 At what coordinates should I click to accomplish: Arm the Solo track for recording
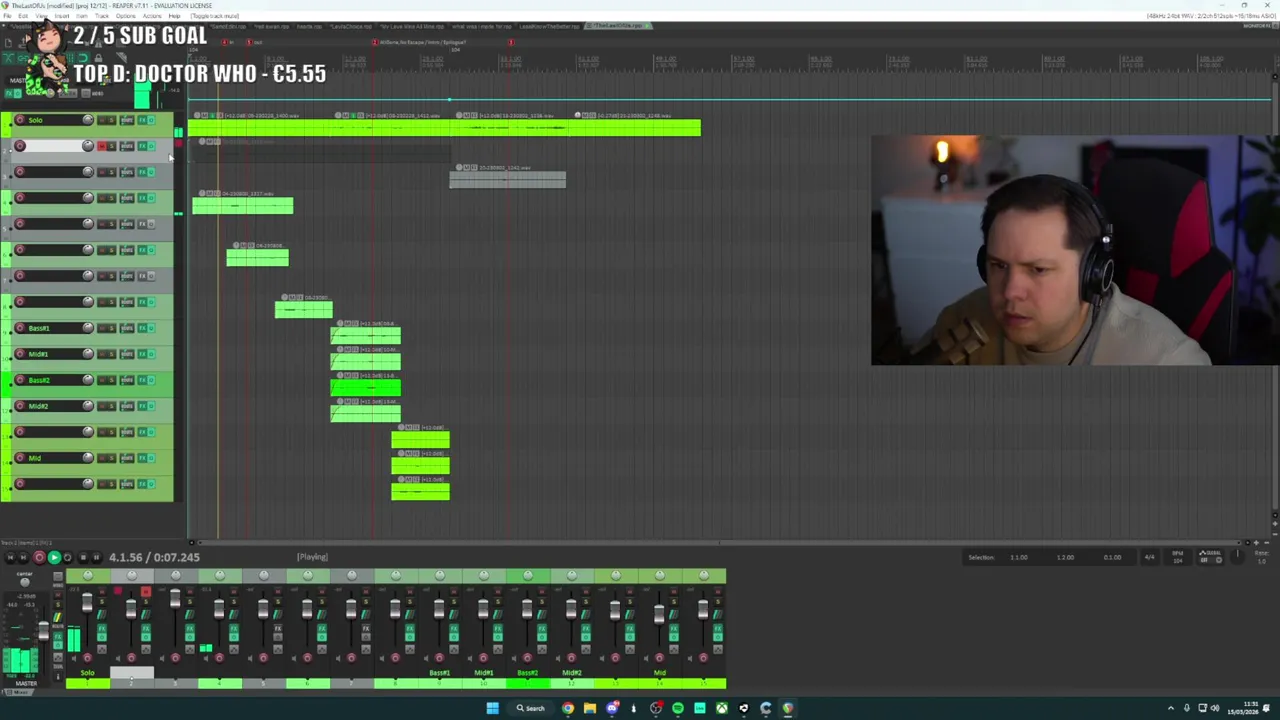(x=19, y=120)
